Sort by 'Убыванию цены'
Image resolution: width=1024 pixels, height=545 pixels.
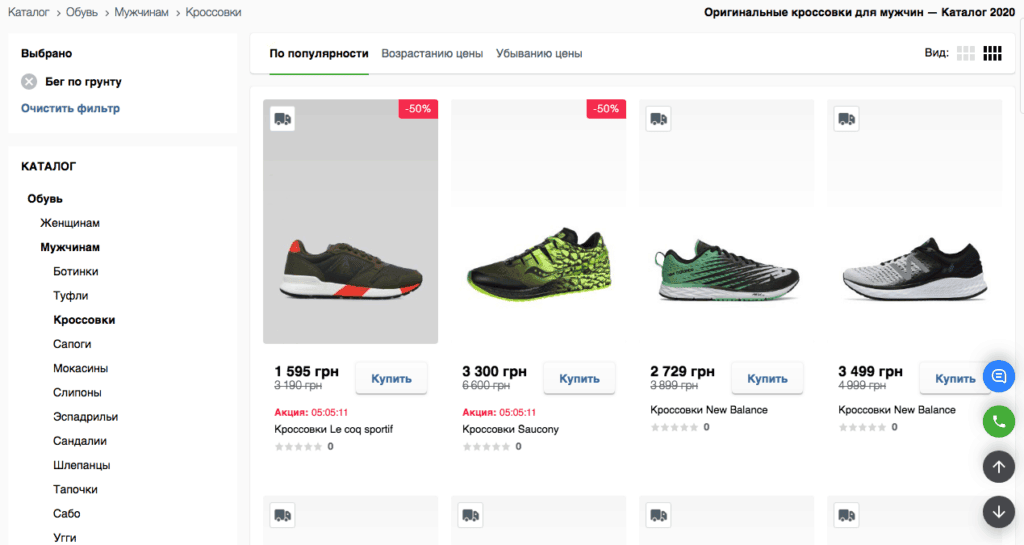pos(539,54)
